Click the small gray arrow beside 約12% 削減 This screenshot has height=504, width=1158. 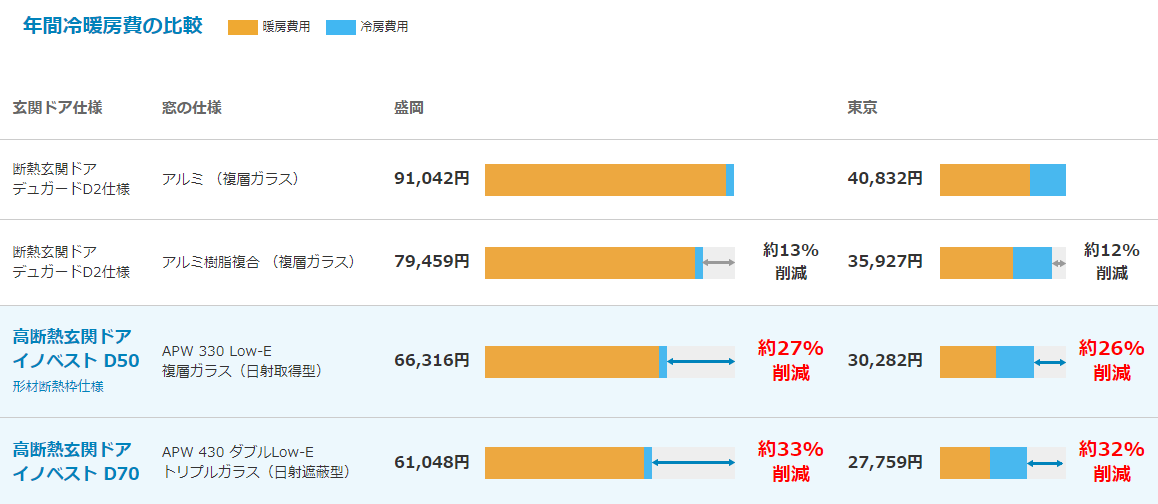click(x=1059, y=263)
